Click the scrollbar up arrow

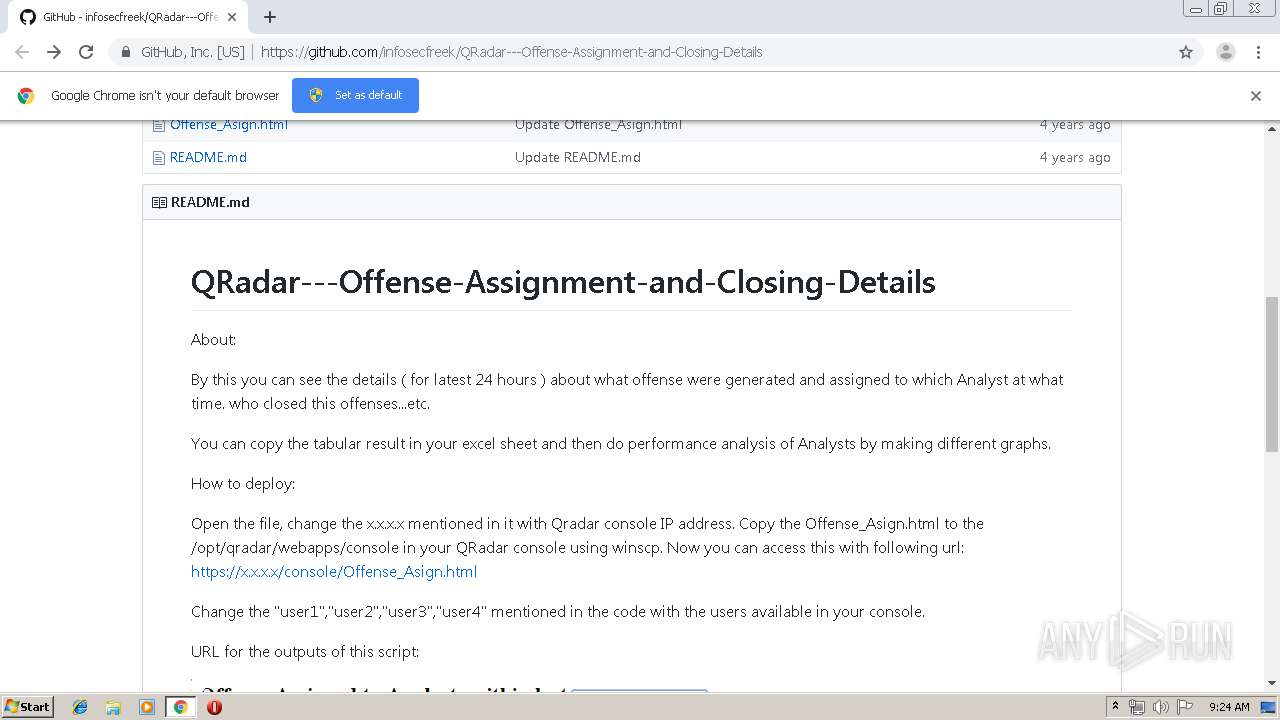(1272, 129)
